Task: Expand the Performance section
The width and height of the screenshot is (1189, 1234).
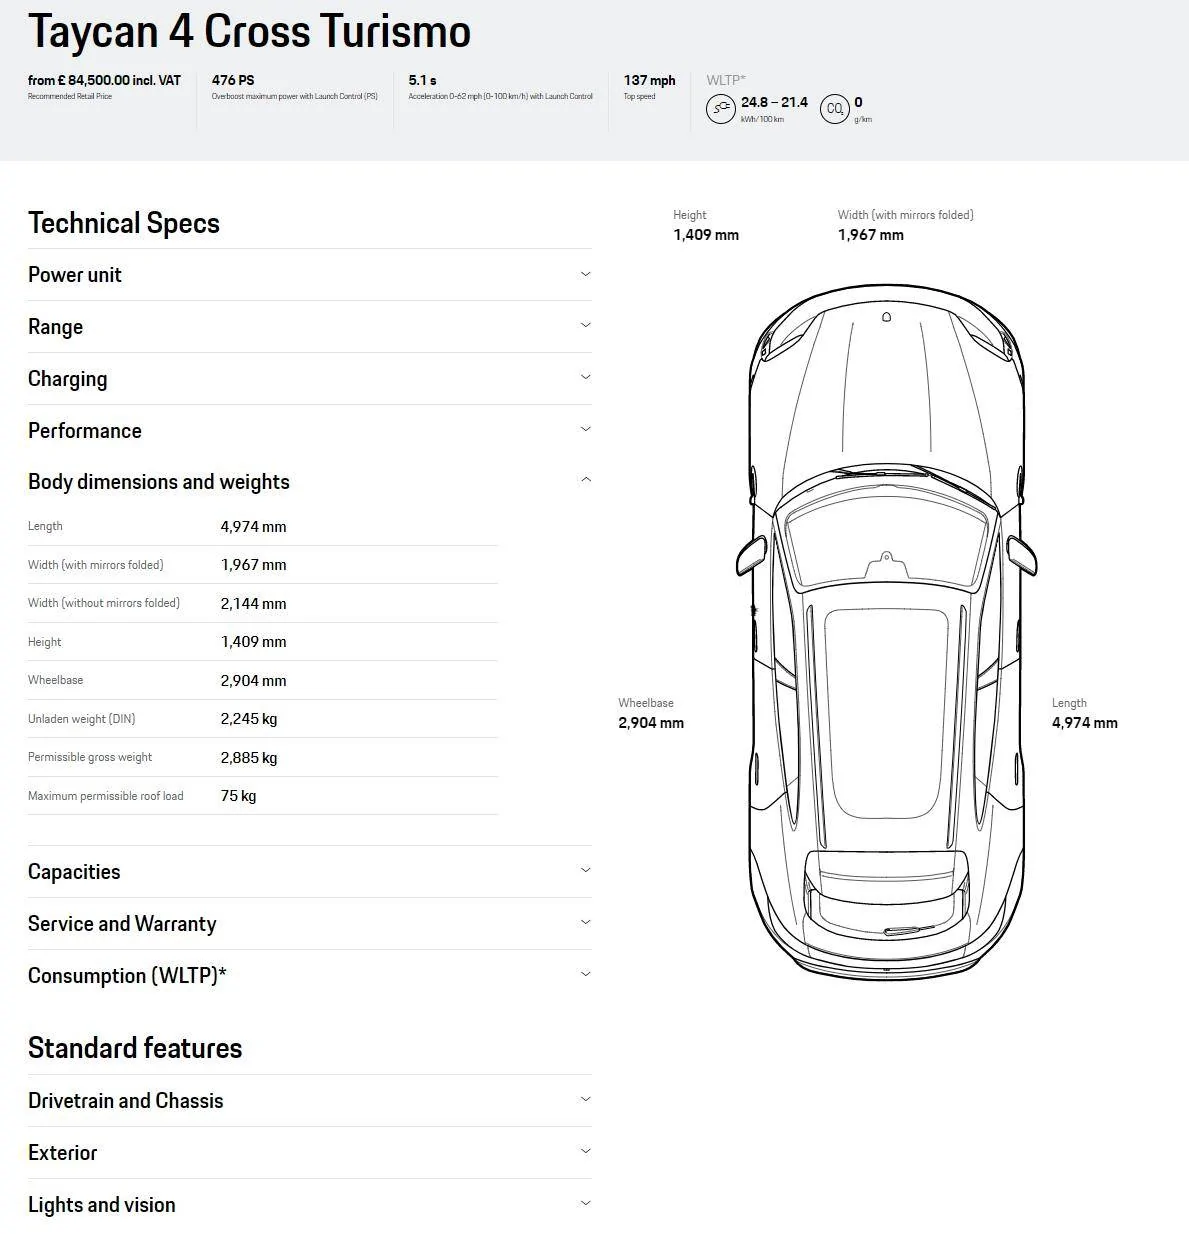Action: [x=309, y=431]
